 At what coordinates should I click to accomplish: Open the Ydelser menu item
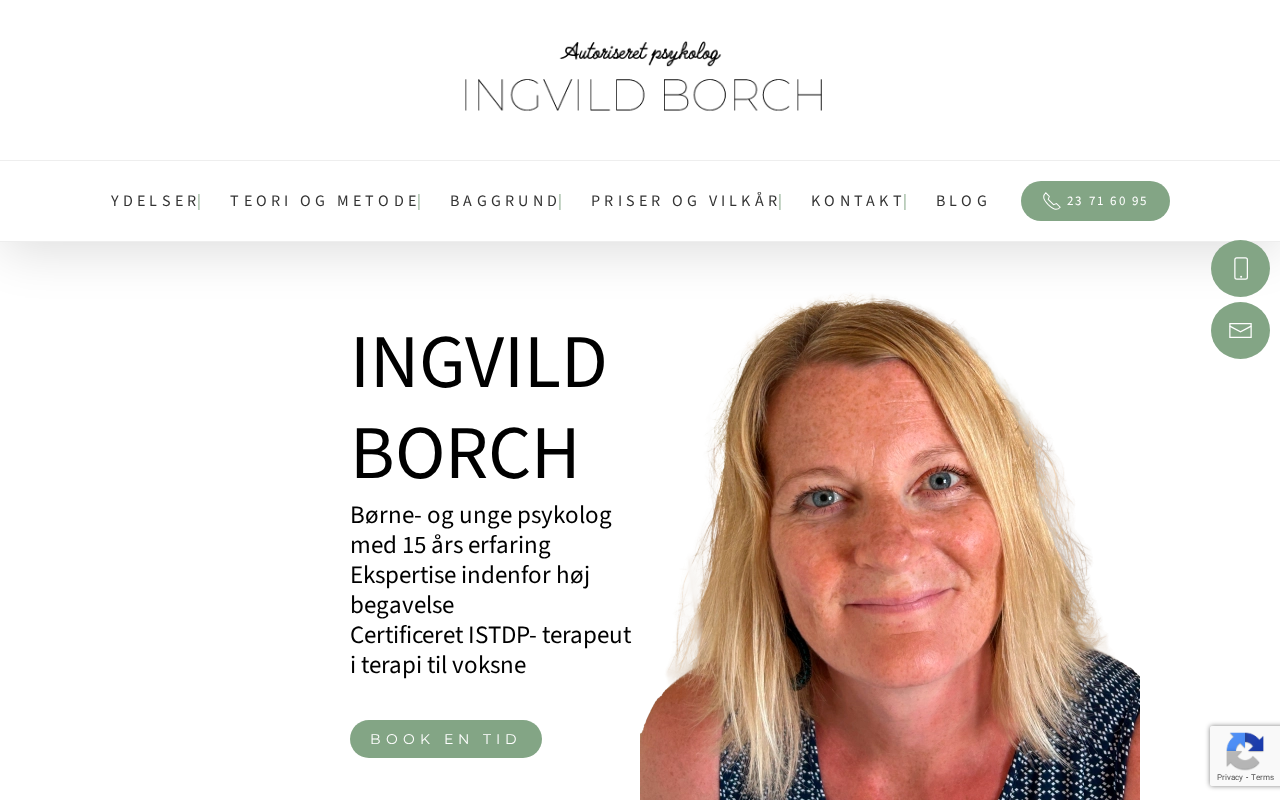pyautogui.click(x=155, y=201)
